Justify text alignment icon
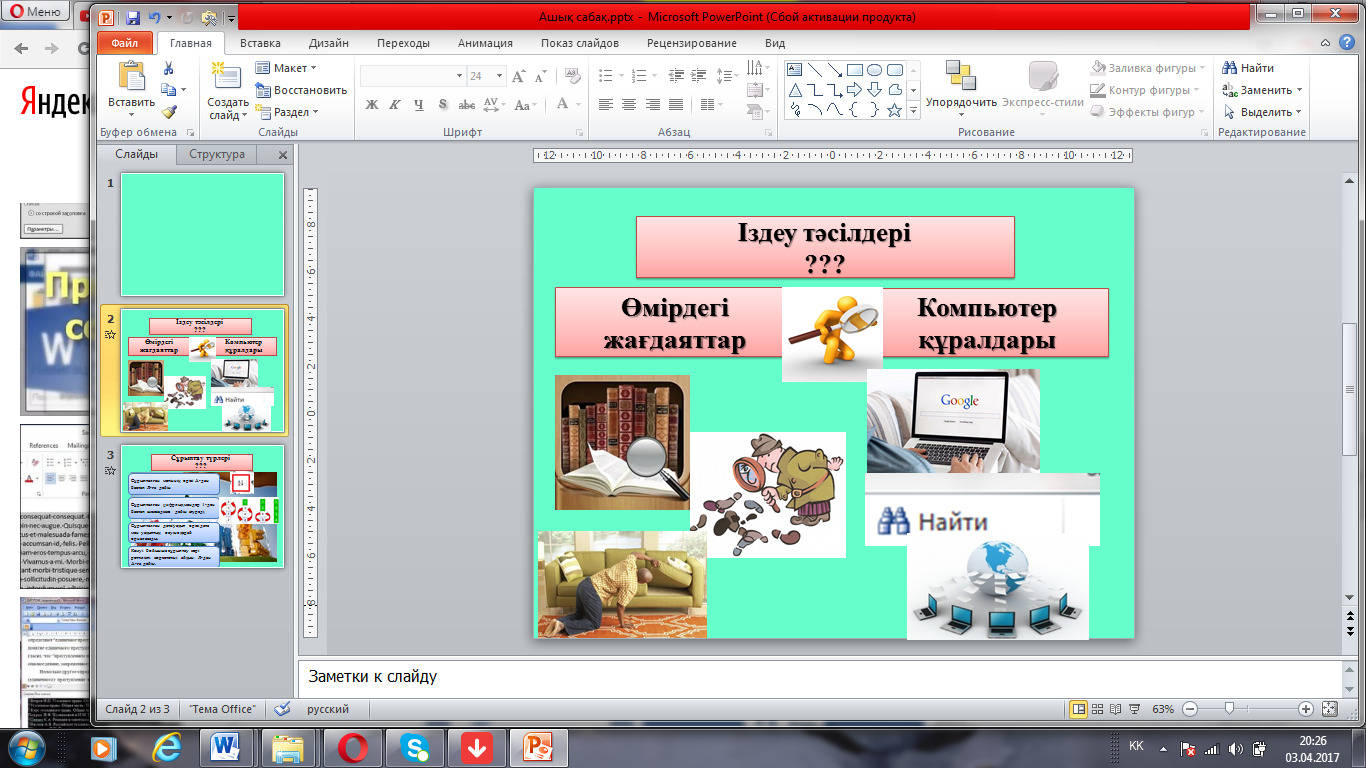This screenshot has width=1366, height=768. click(677, 104)
